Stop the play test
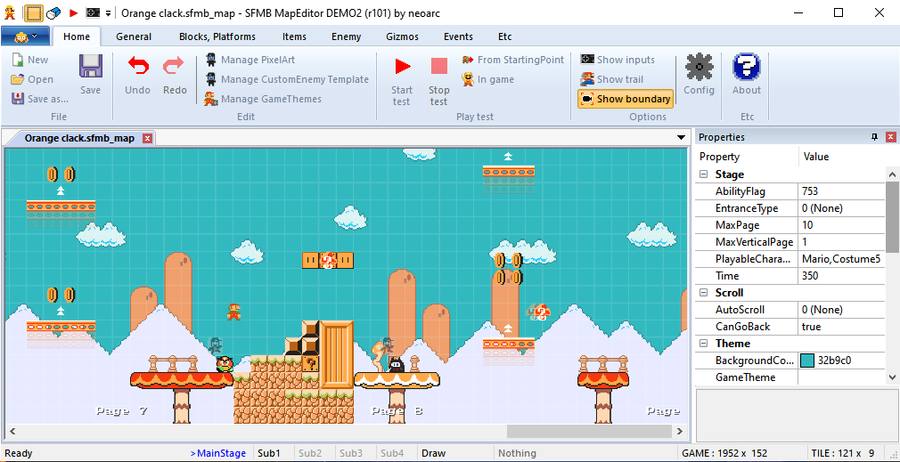Viewport: 900px width, 462px height. 439,79
